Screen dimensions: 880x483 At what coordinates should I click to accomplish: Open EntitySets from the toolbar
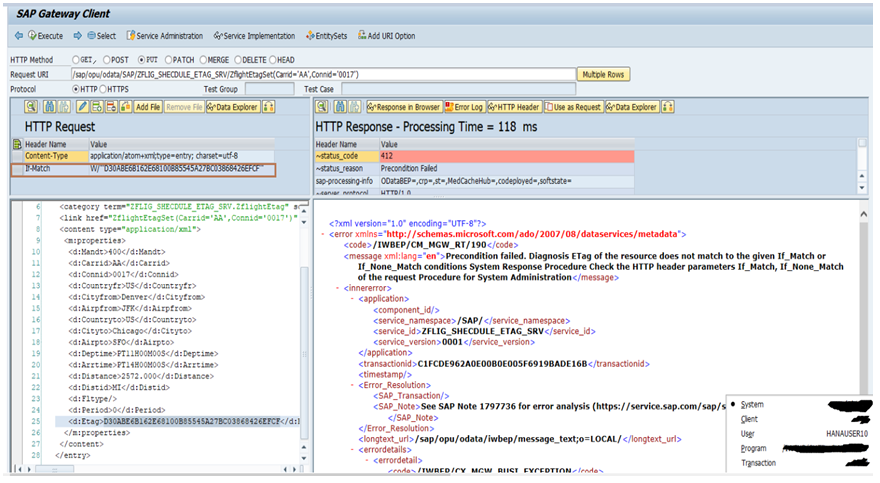coord(326,36)
